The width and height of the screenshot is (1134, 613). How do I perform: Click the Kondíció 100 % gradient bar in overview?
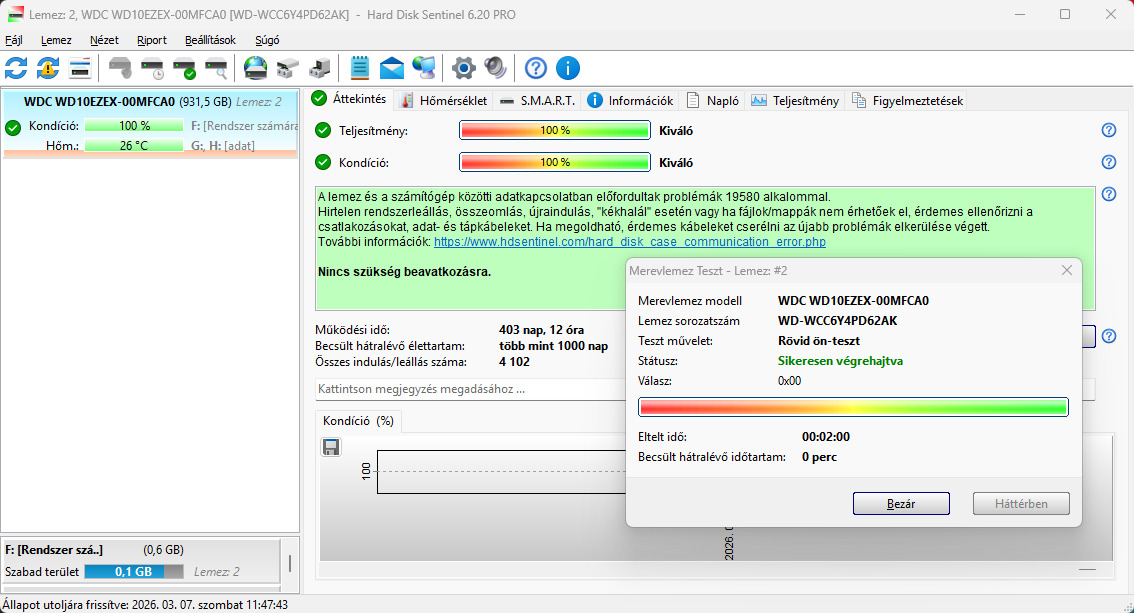(x=555, y=162)
